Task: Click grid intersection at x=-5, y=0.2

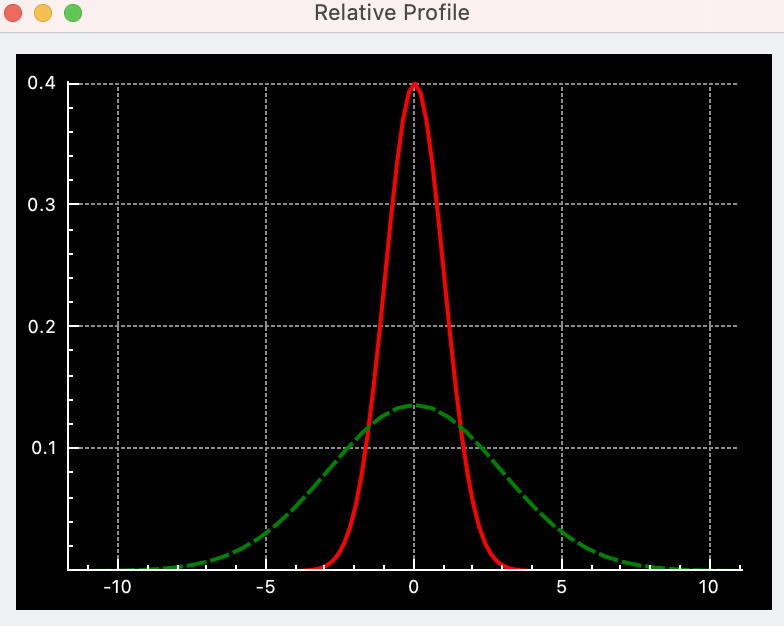Action: pyautogui.click(x=266, y=326)
